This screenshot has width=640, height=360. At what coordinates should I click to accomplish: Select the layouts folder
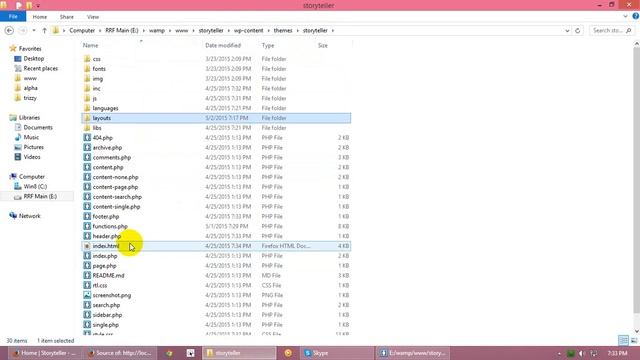coord(216,118)
